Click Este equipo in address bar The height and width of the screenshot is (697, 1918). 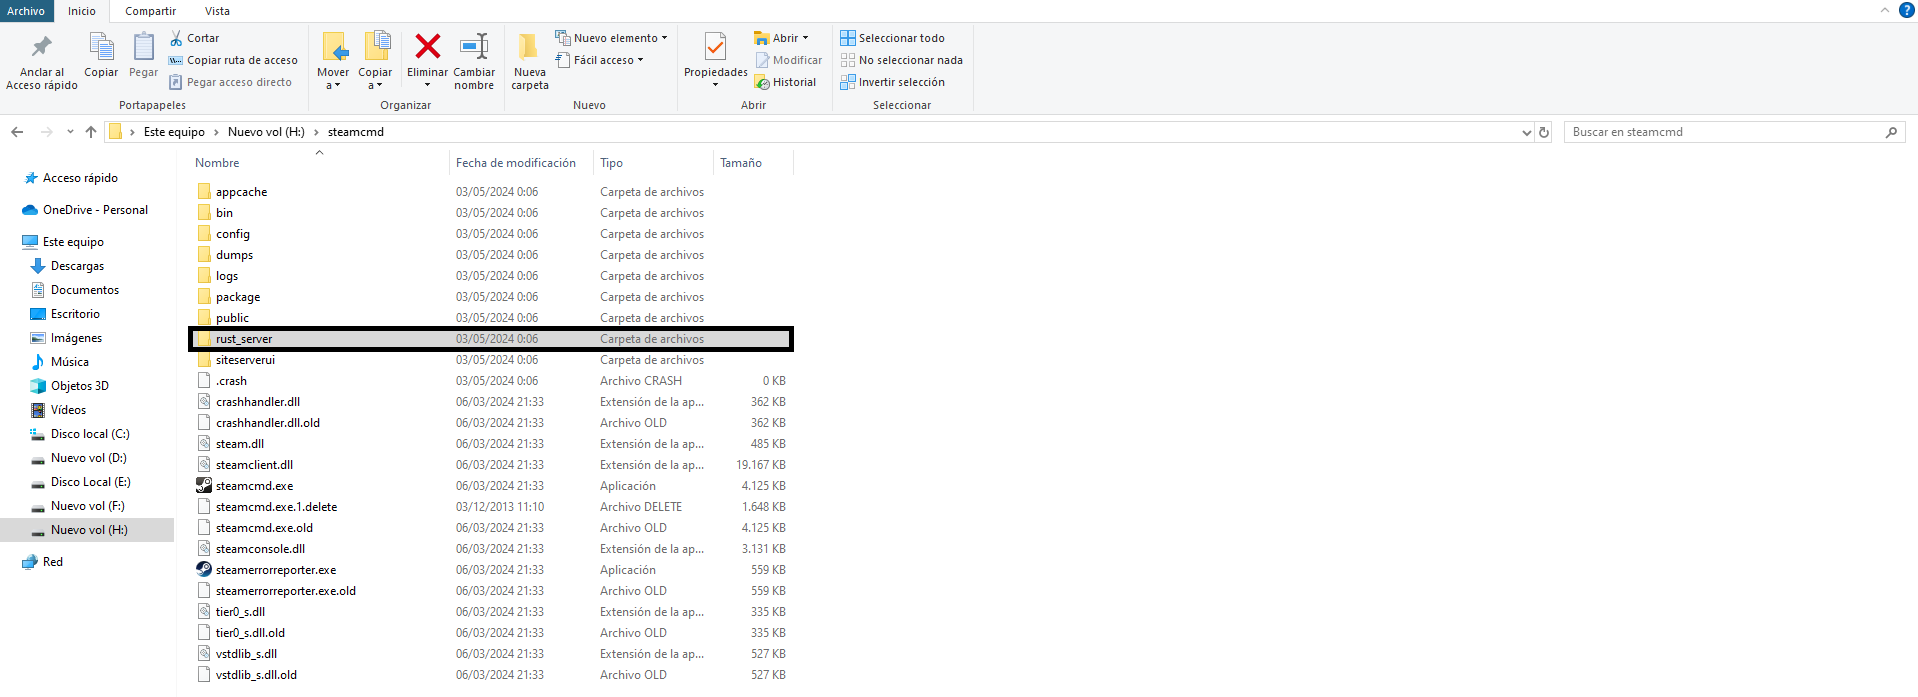[x=174, y=132]
